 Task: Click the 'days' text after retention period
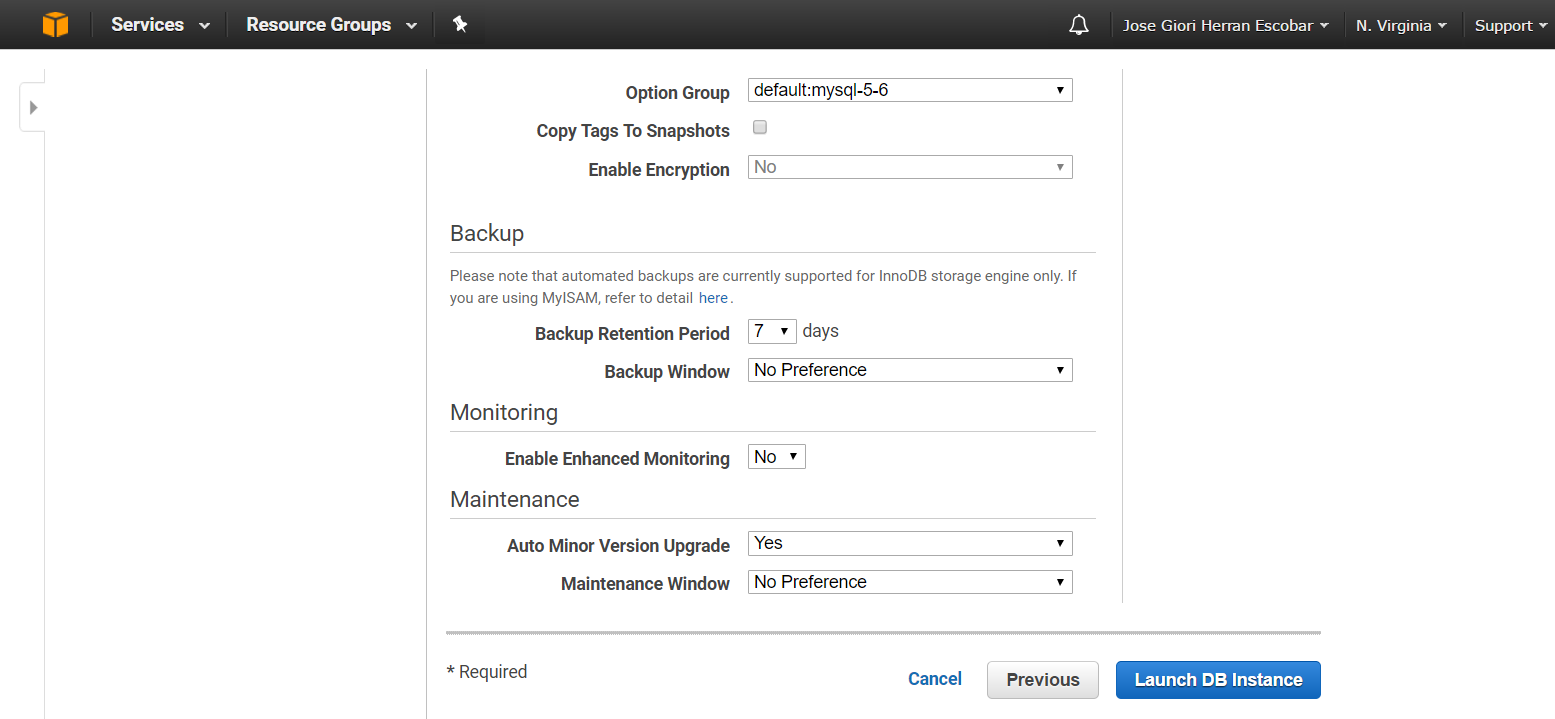click(x=820, y=331)
